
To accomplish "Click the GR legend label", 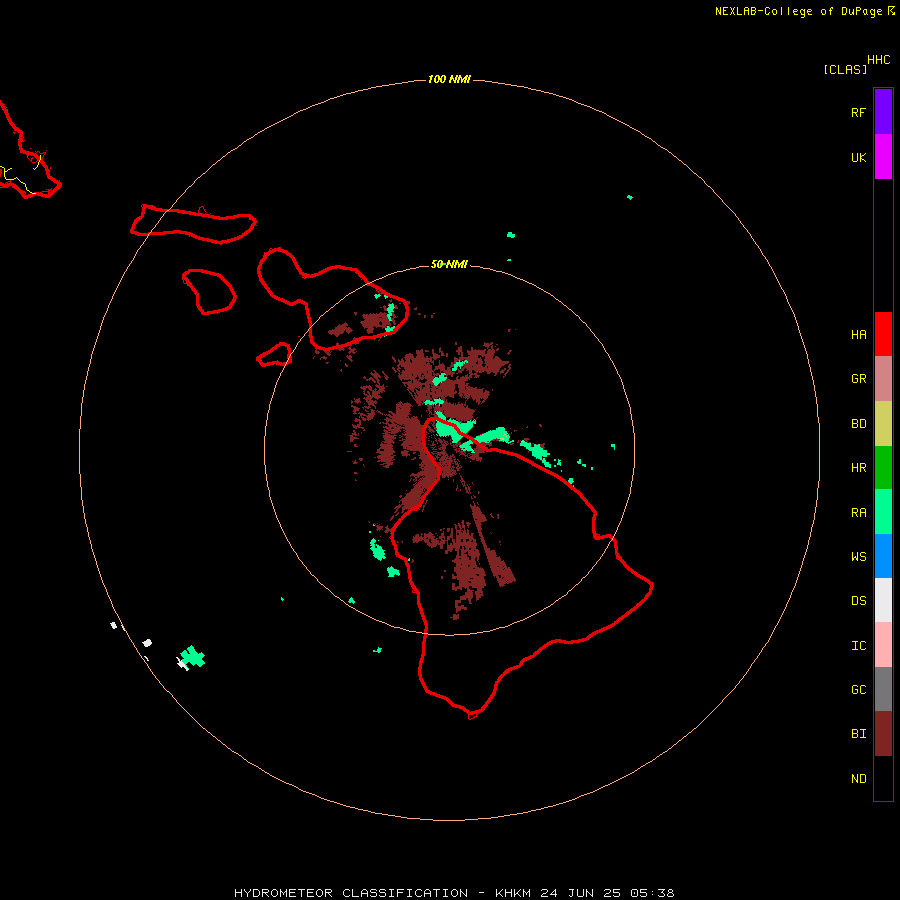I will 858,379.
